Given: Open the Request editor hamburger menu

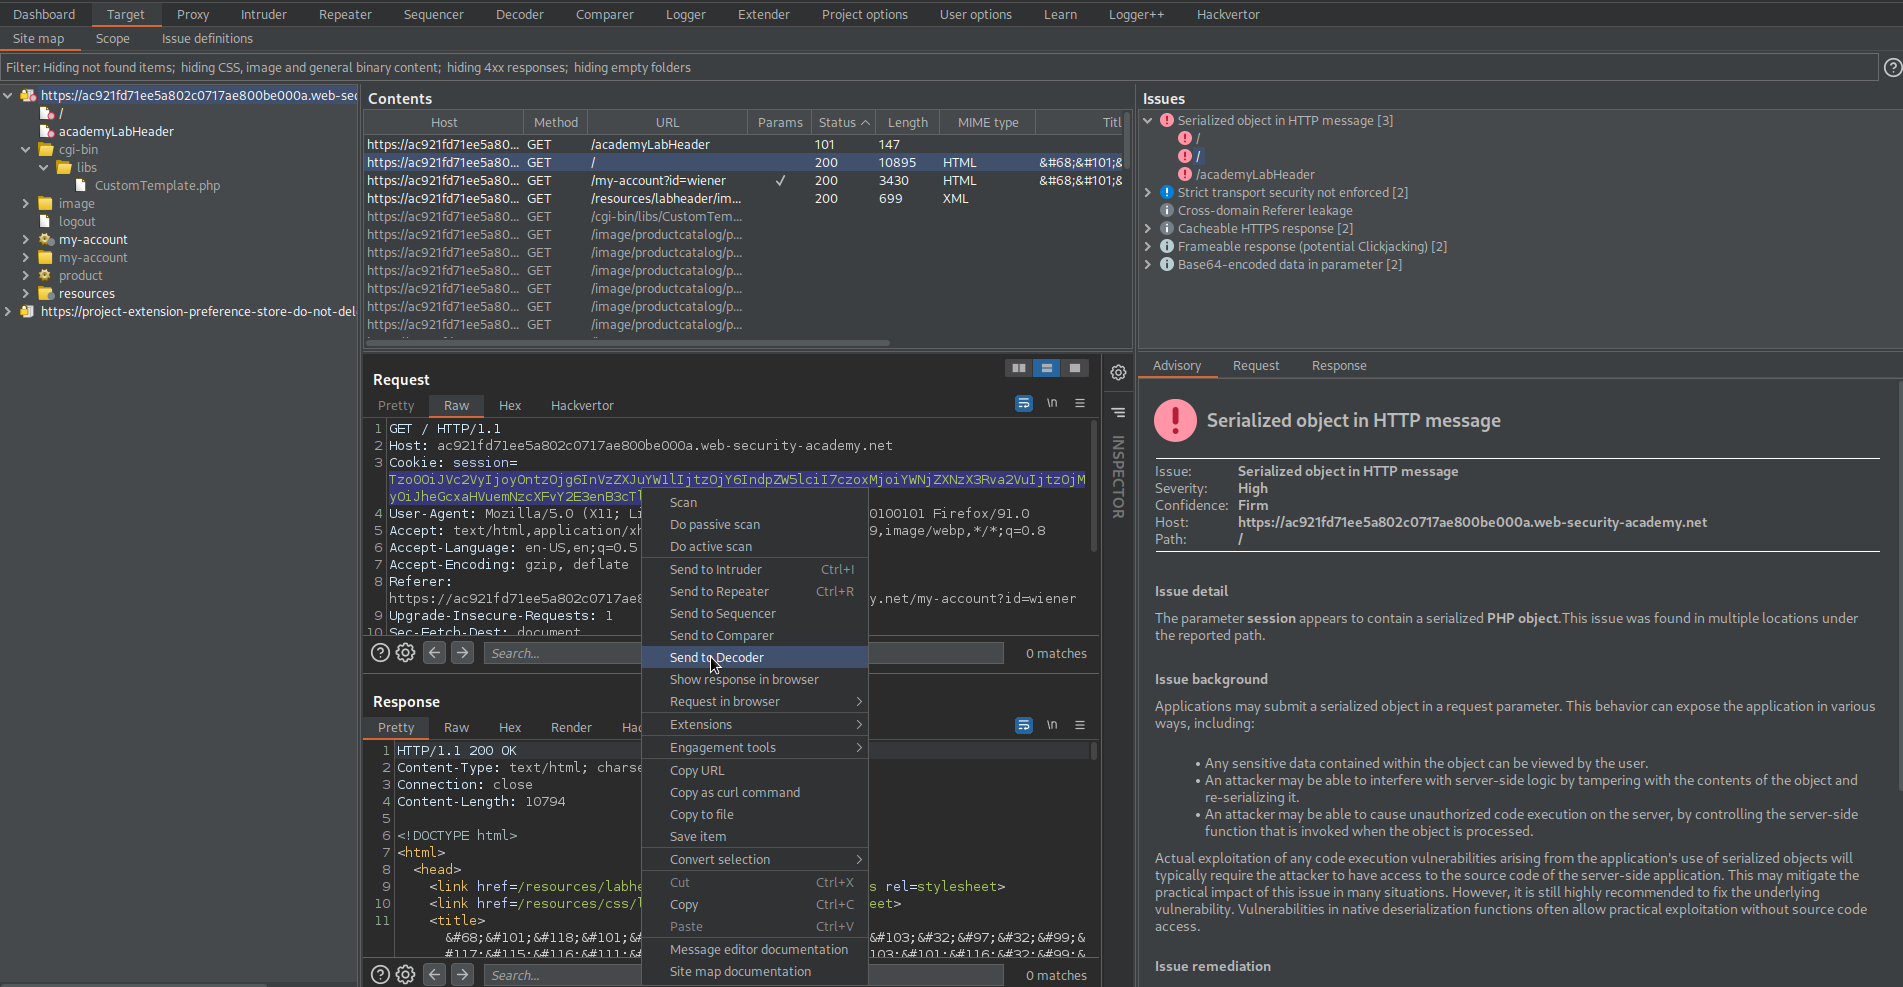Looking at the screenshot, I should point(1080,403).
